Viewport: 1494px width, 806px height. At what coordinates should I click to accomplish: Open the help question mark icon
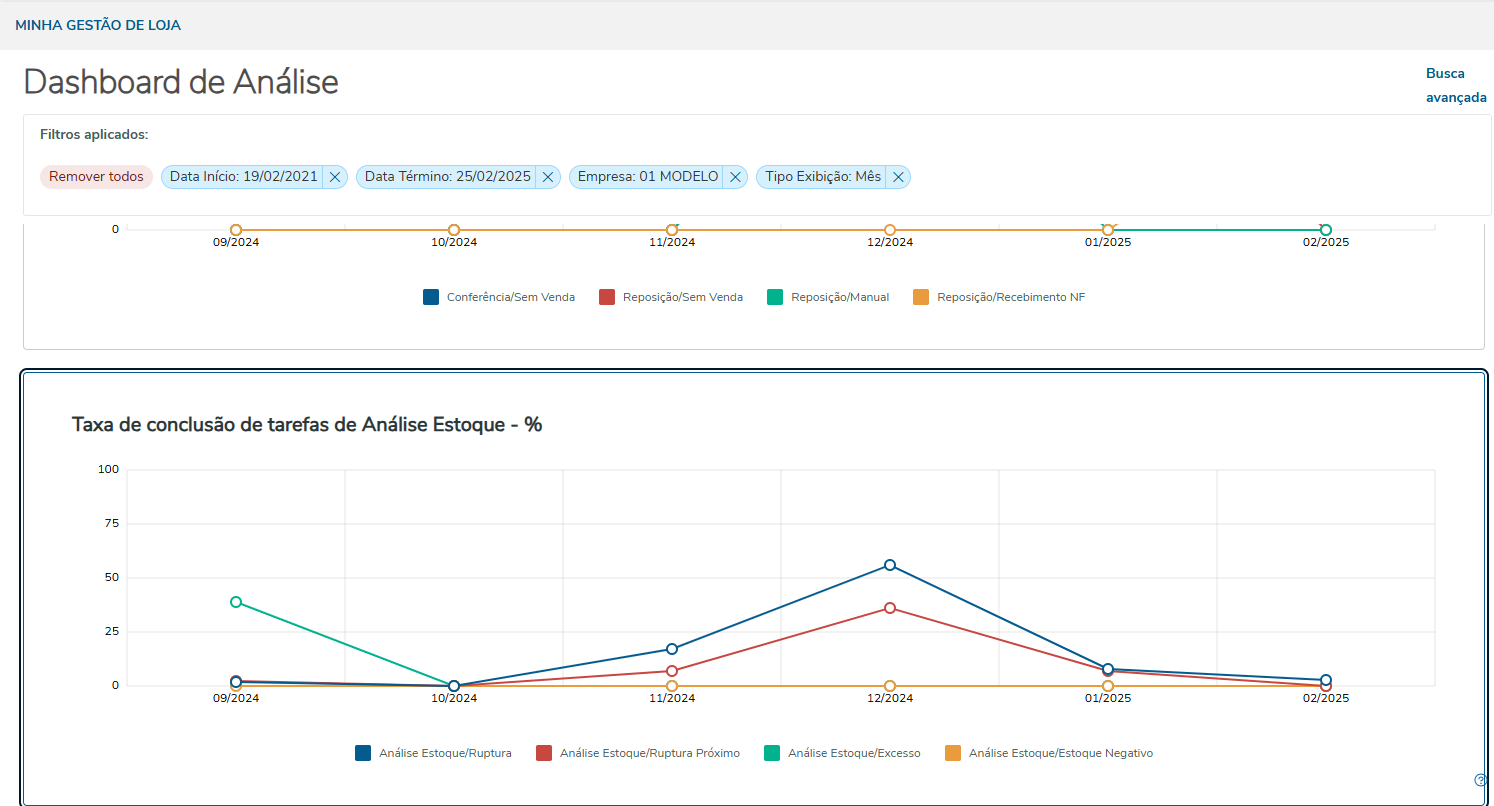[x=1481, y=780]
